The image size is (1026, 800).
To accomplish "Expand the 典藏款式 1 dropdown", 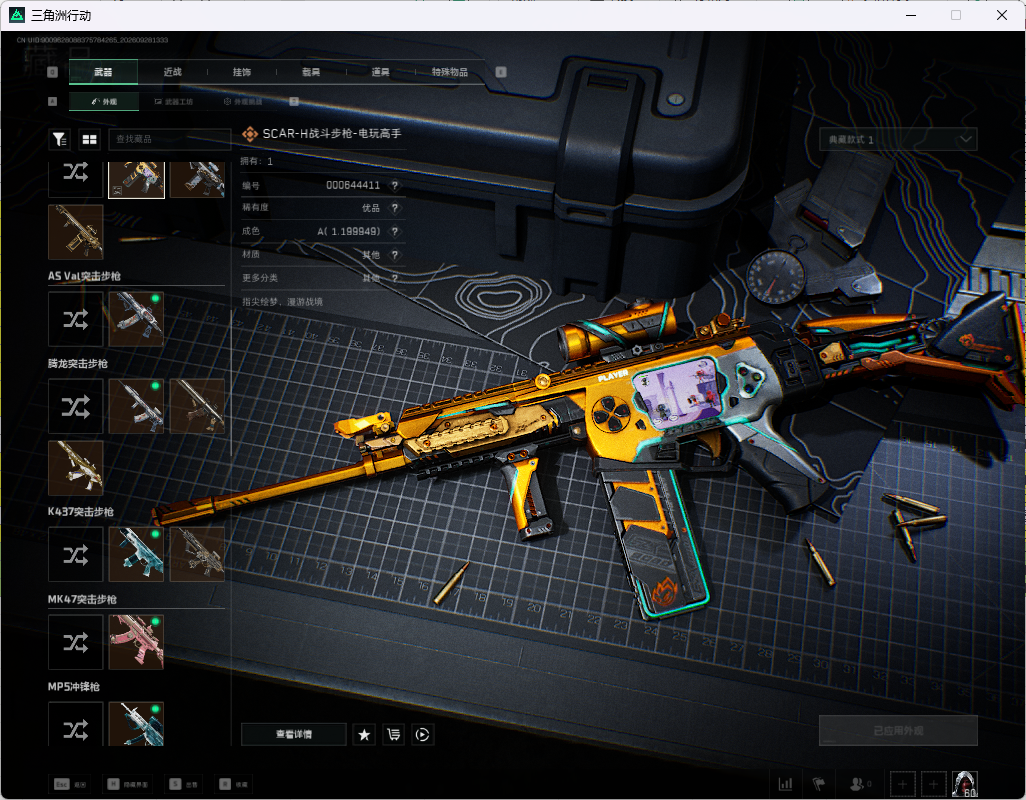I will coord(898,139).
